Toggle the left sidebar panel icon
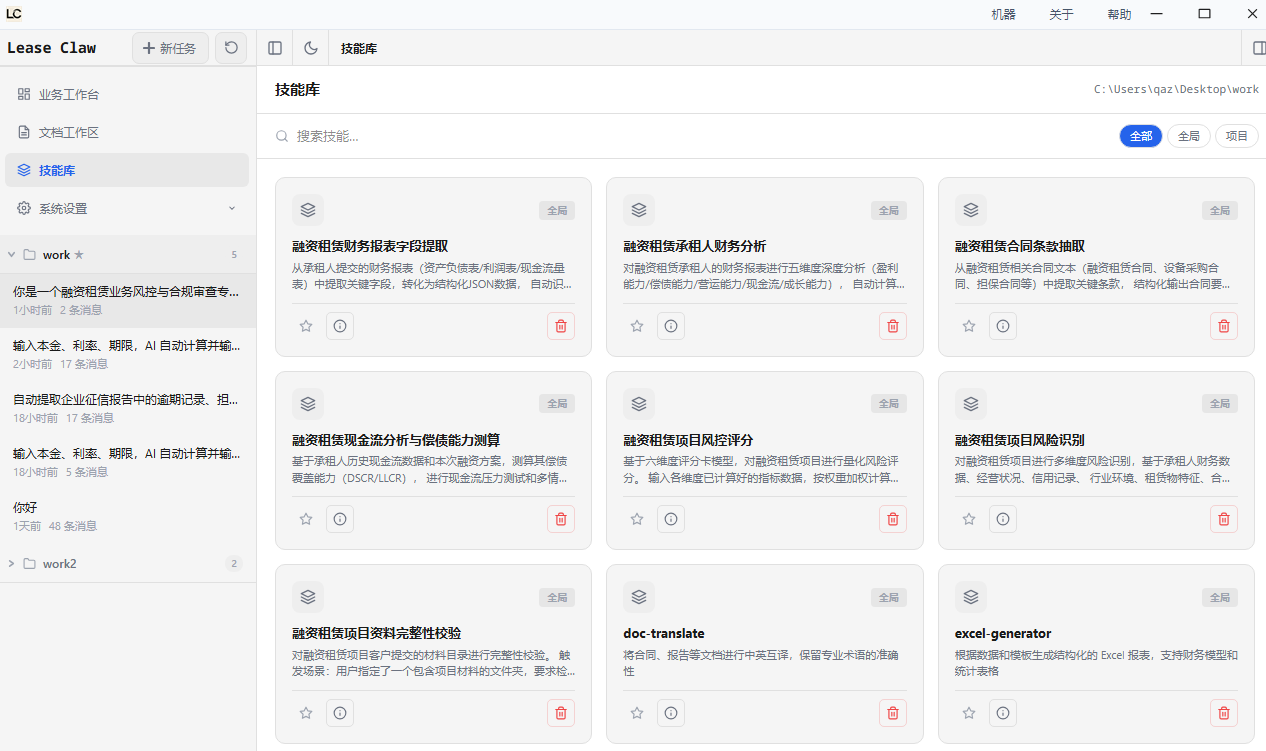Screen dimensions: 1266x751 [x=275, y=48]
